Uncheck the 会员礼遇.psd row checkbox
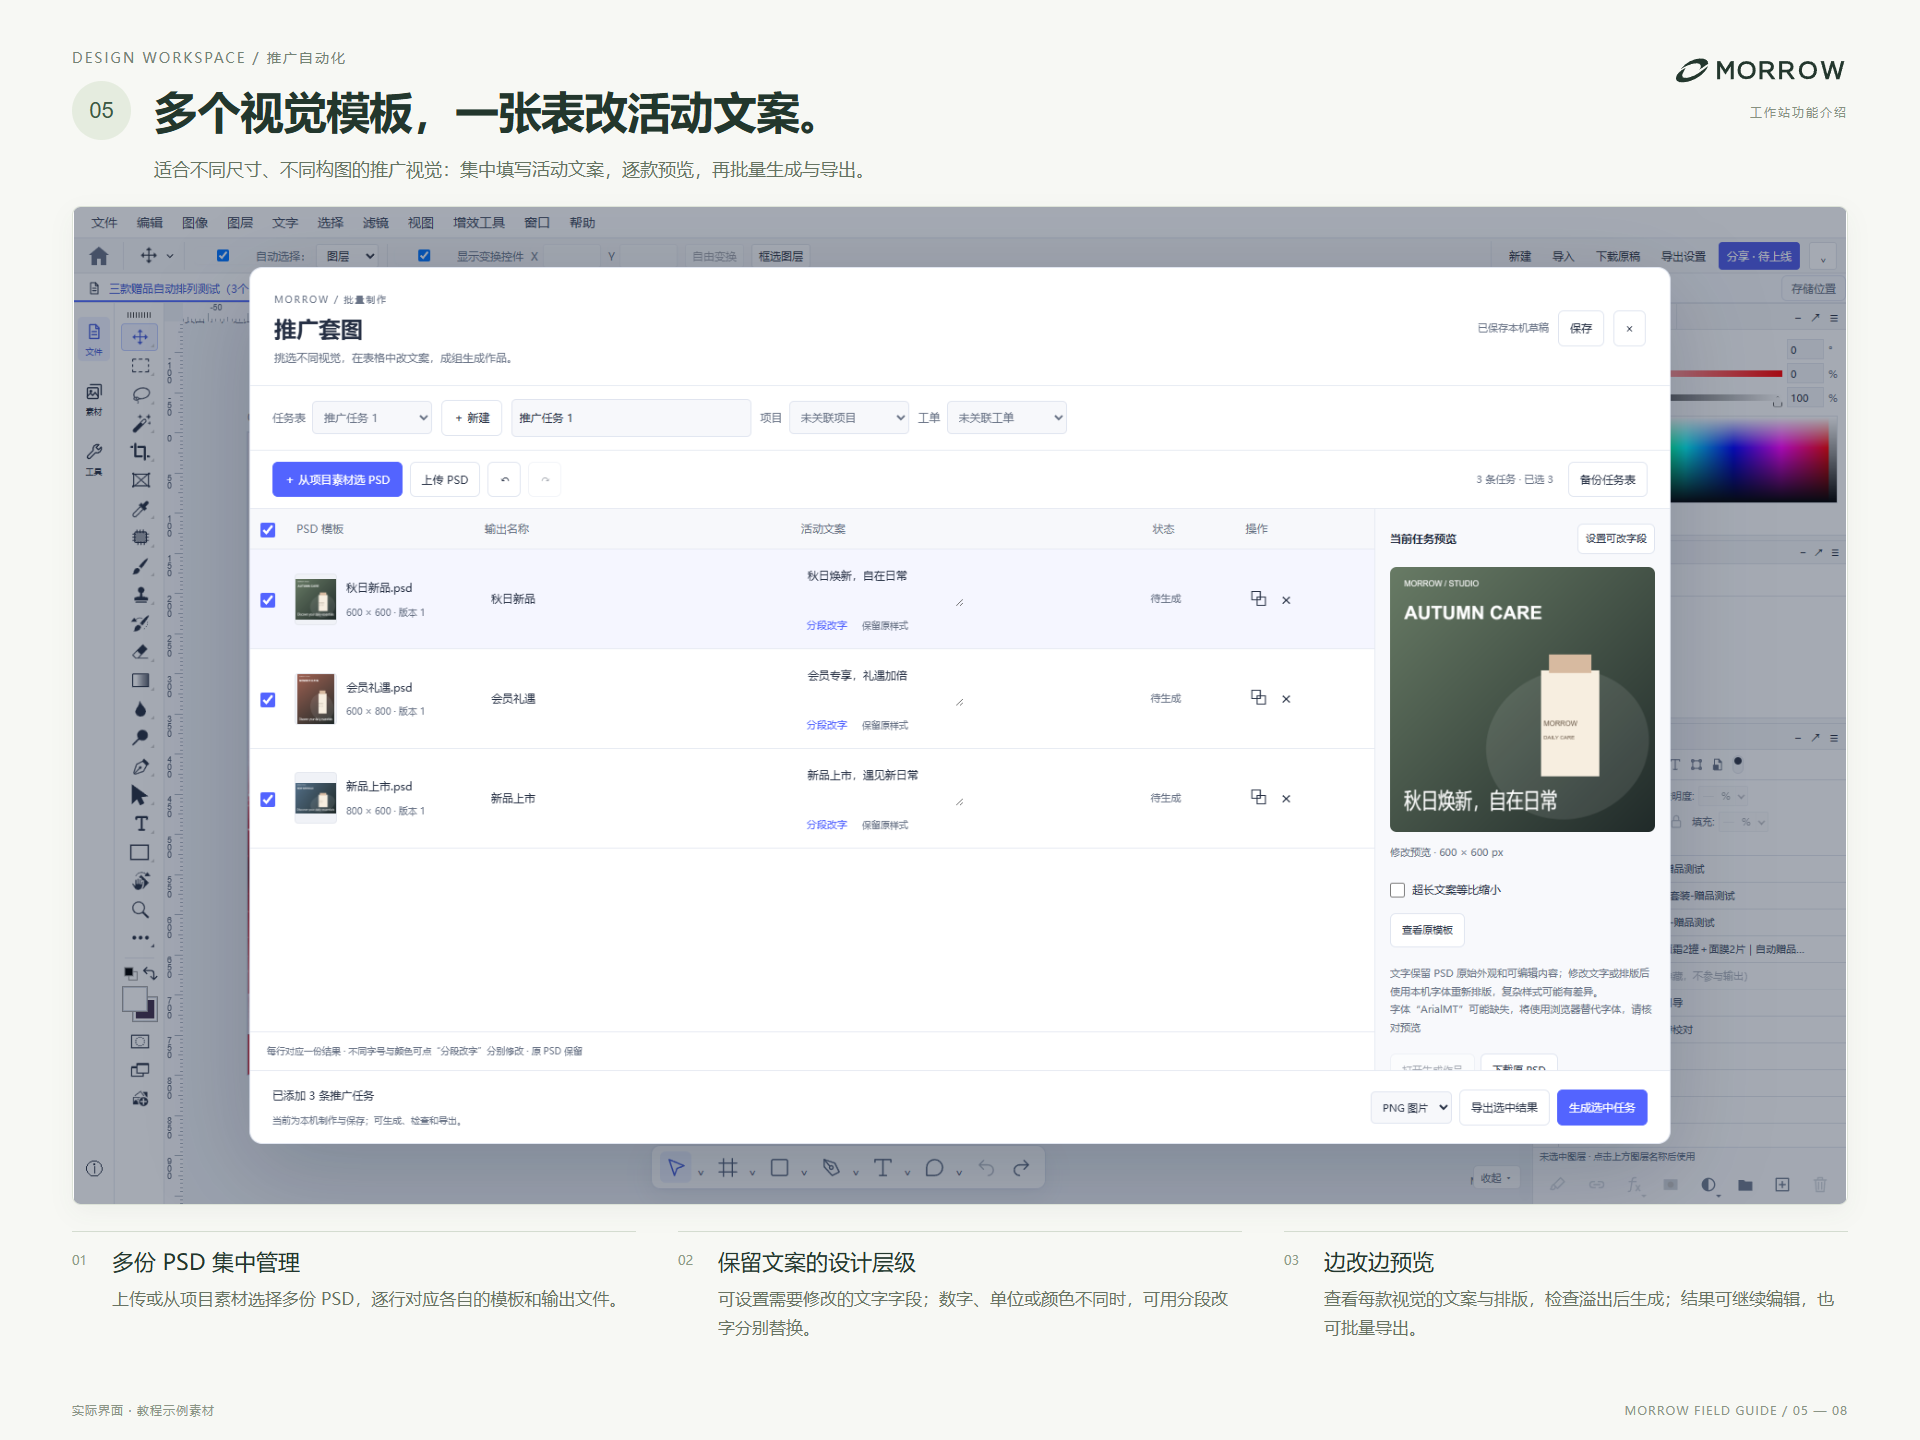The height and width of the screenshot is (1440, 1920). click(268, 700)
